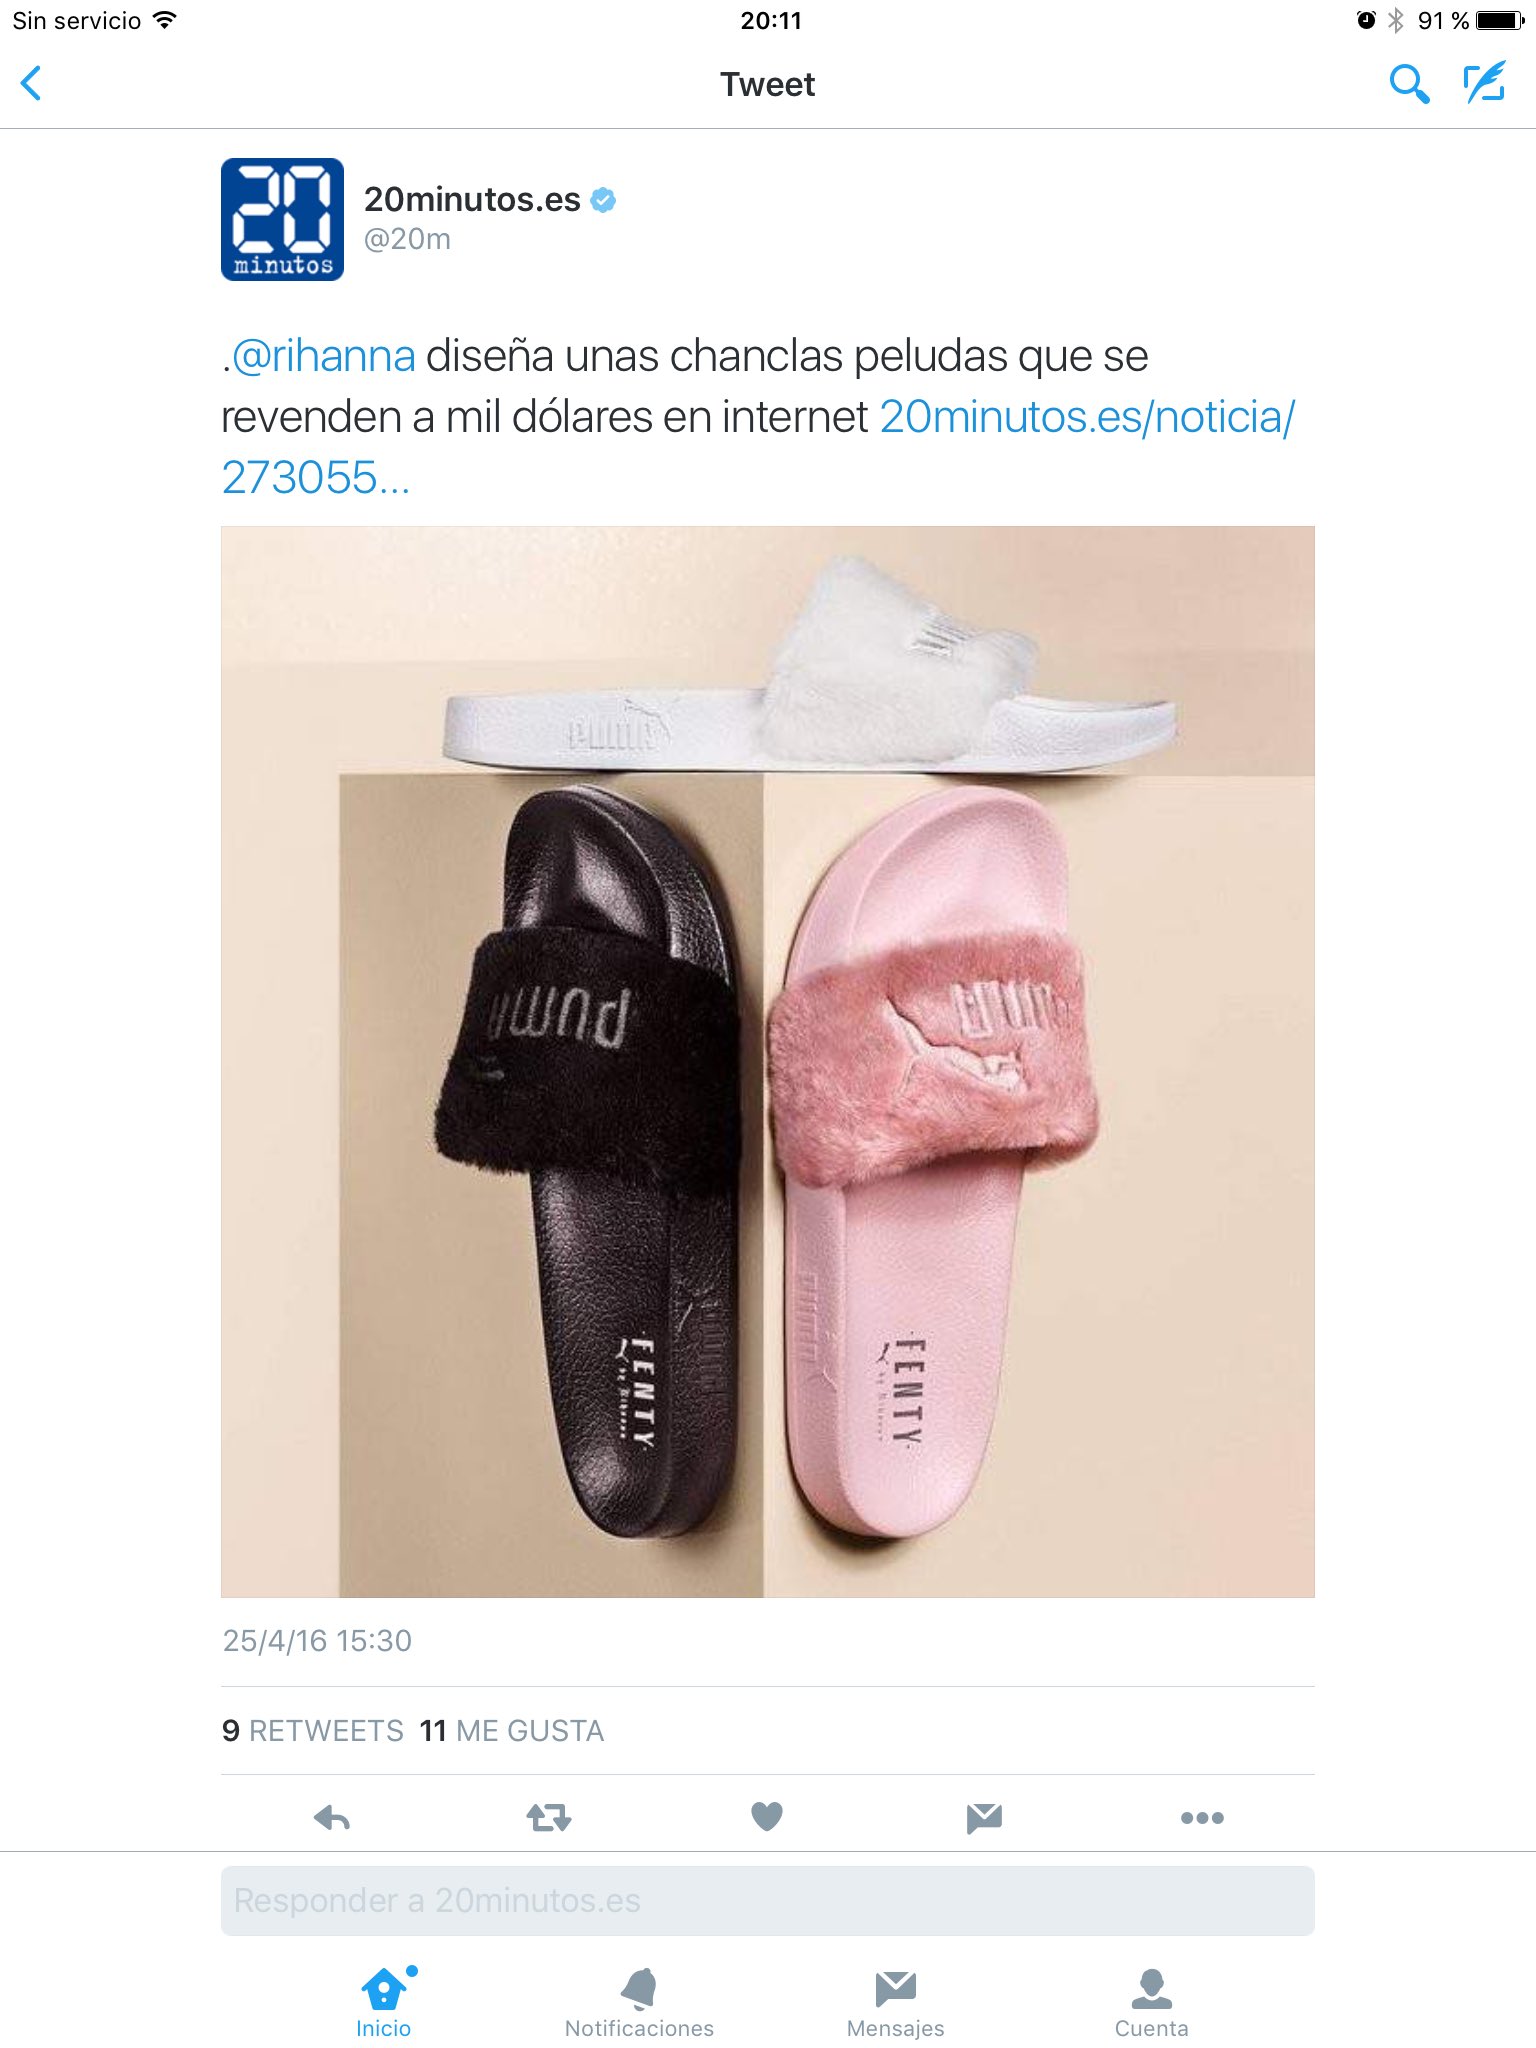
Task: Tap the 20minutos.es account name
Action: pyautogui.click(x=472, y=199)
